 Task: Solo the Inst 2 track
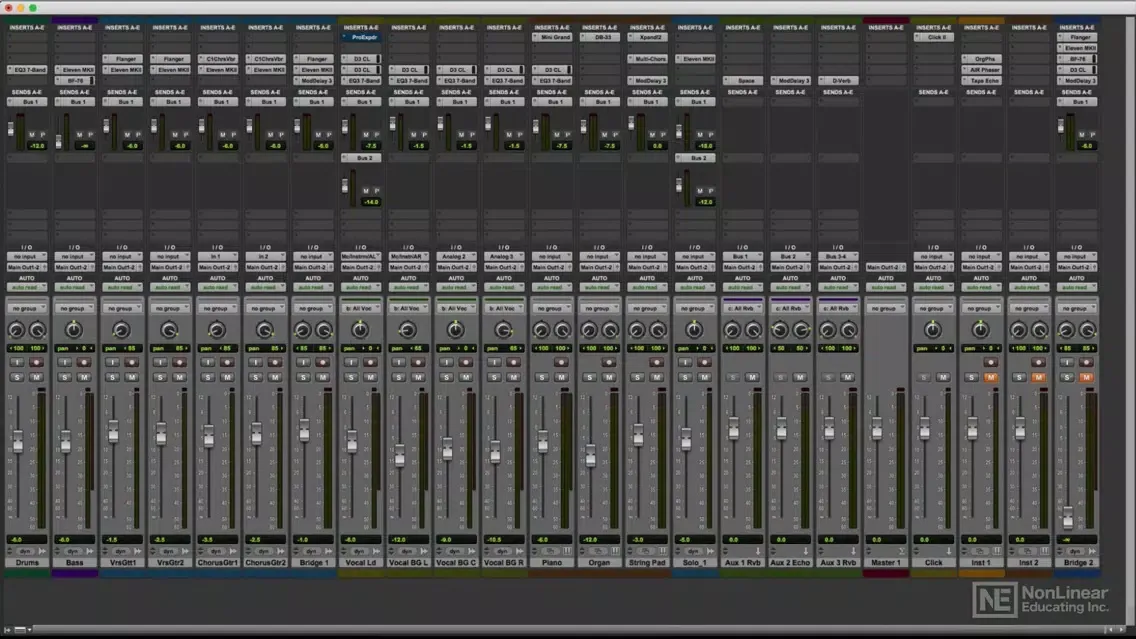[x=1019, y=377]
